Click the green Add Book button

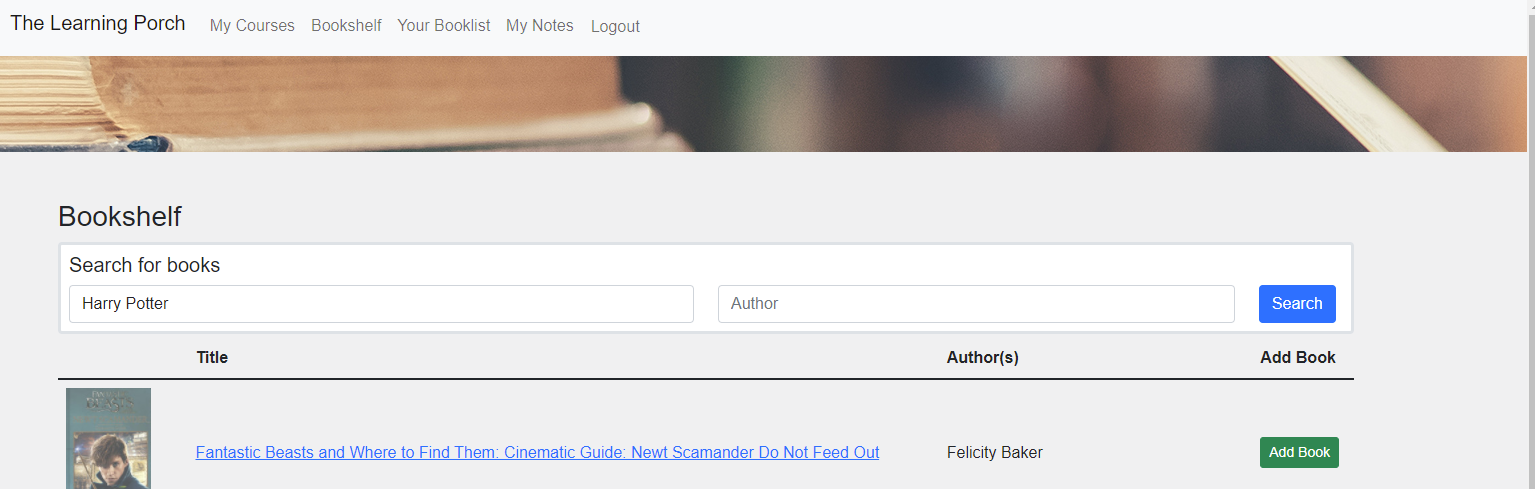point(1299,453)
